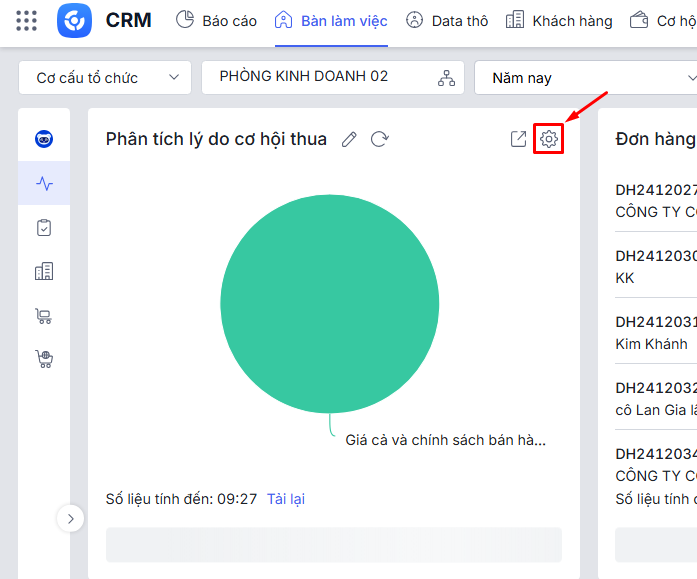Open the building sidebar icon

point(44,271)
